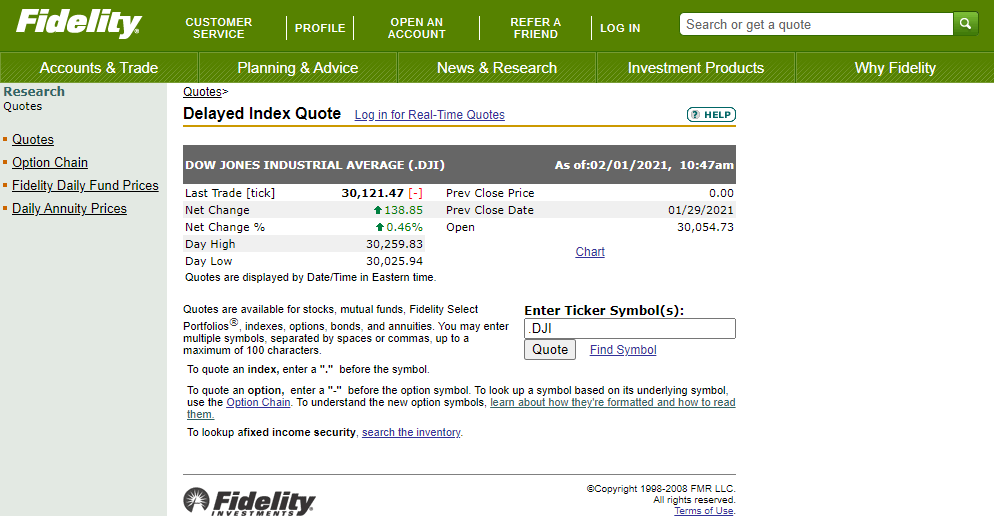Open Why Fidelity menu

pyautogui.click(x=894, y=68)
